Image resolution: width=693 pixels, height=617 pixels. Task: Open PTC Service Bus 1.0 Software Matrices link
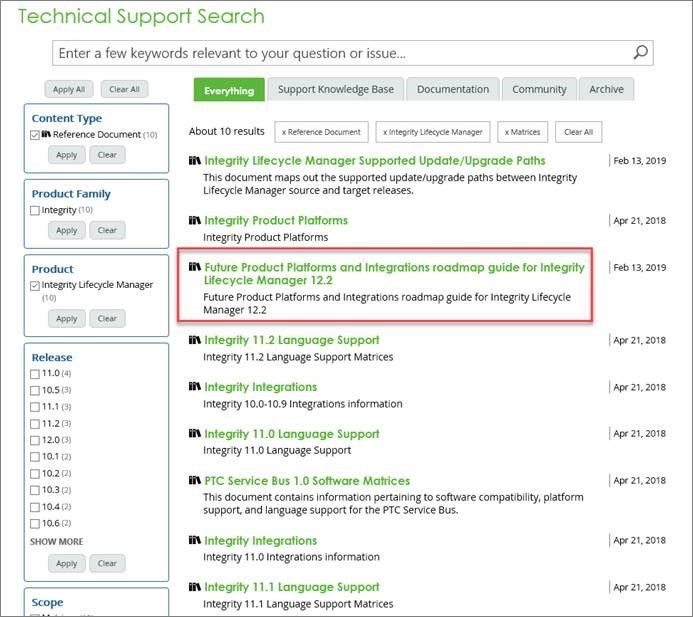coord(307,481)
